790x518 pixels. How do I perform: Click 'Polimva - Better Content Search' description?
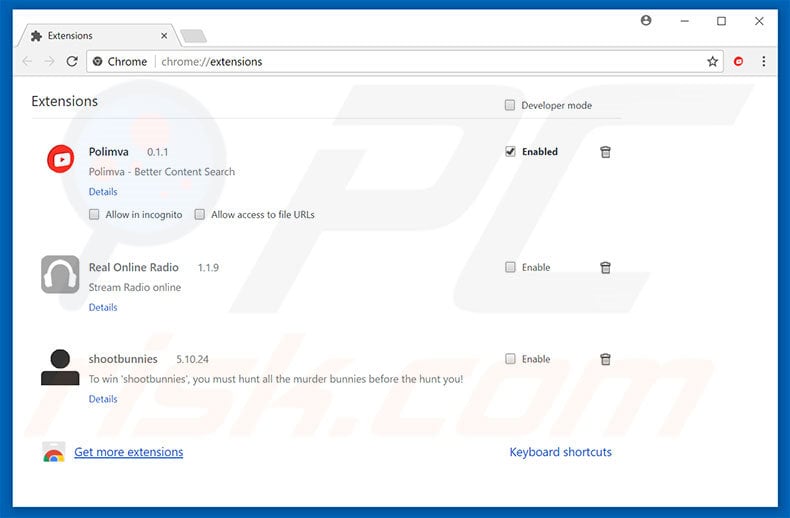click(x=162, y=172)
